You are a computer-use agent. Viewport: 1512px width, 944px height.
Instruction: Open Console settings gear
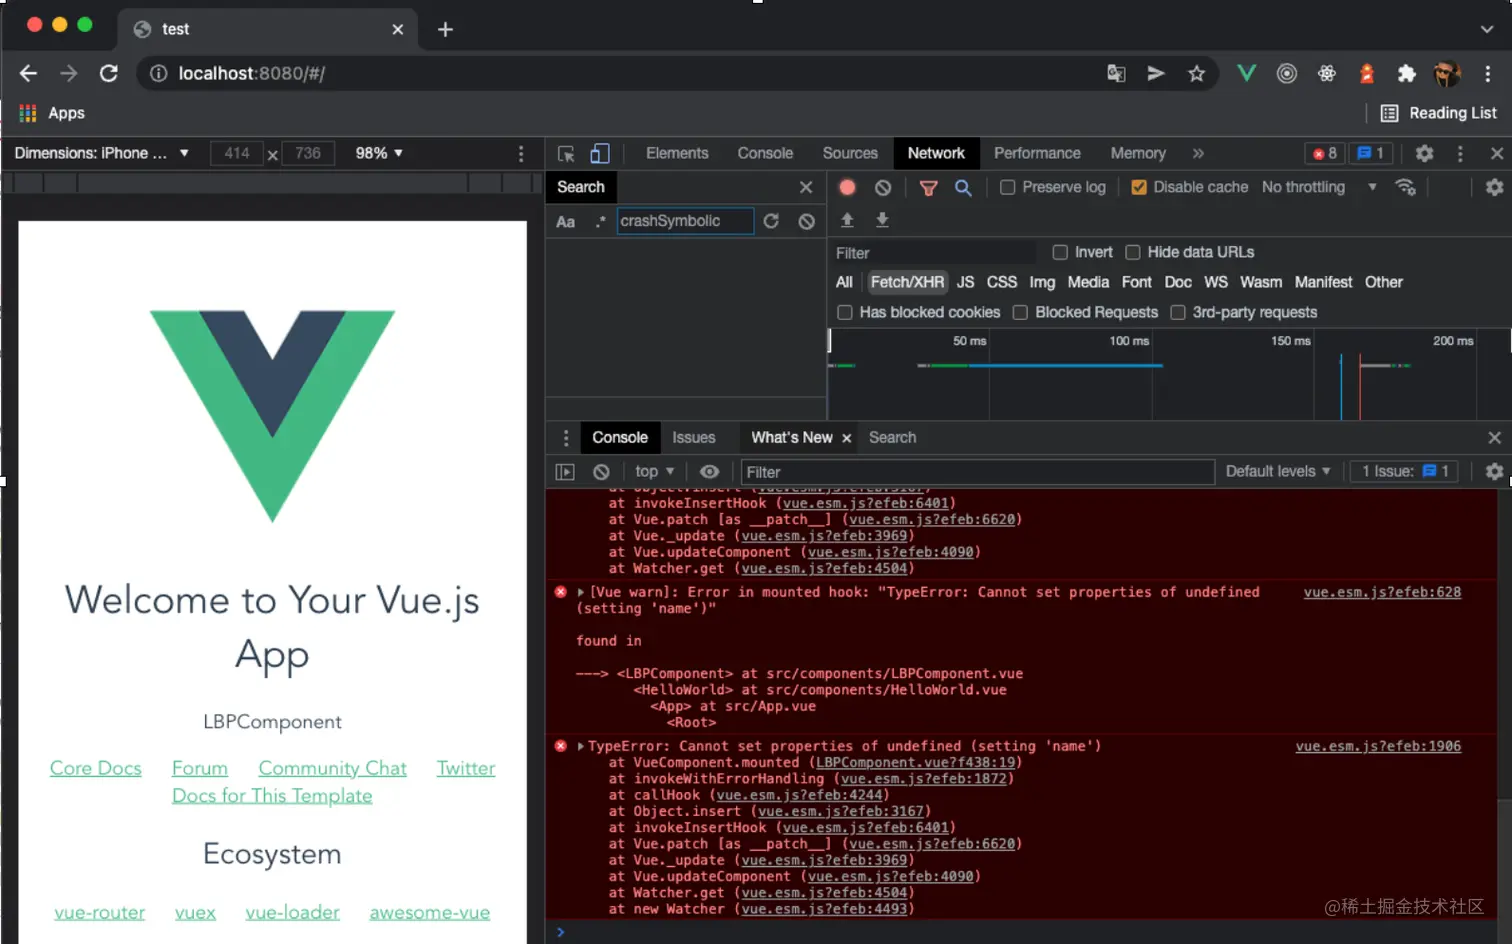pyautogui.click(x=1494, y=472)
